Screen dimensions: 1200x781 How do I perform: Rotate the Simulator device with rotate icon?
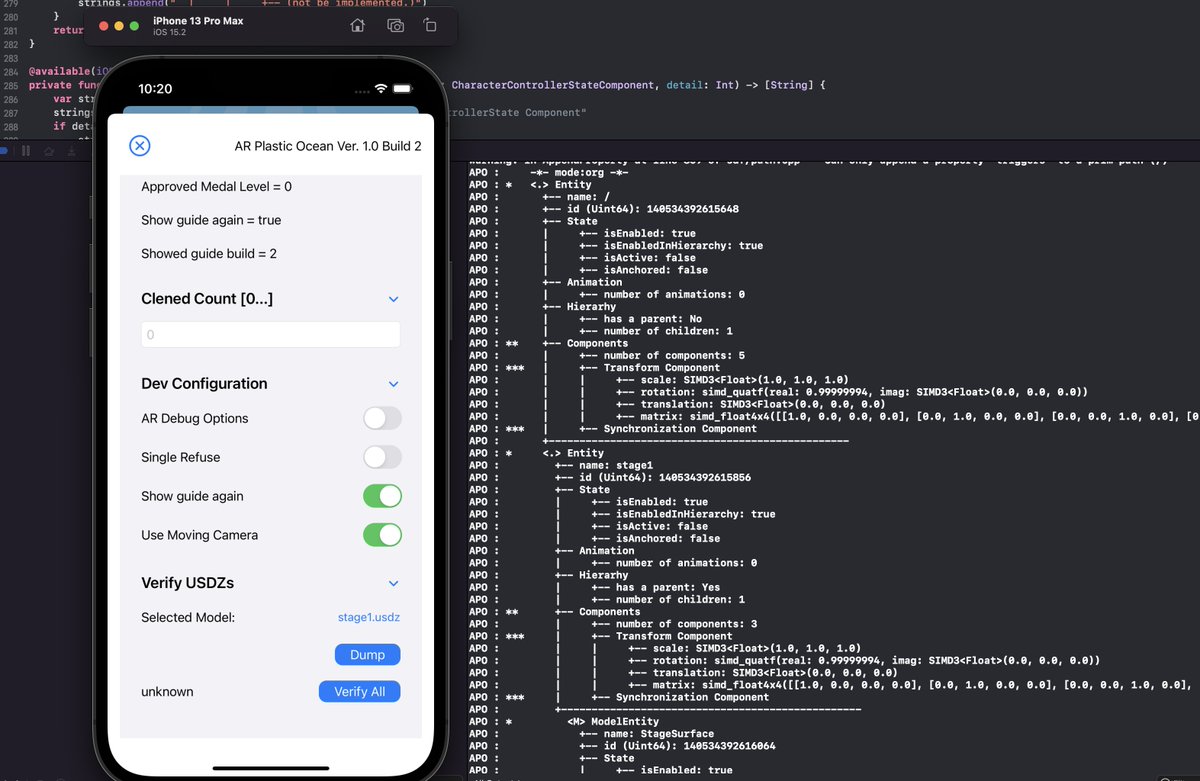[x=430, y=26]
